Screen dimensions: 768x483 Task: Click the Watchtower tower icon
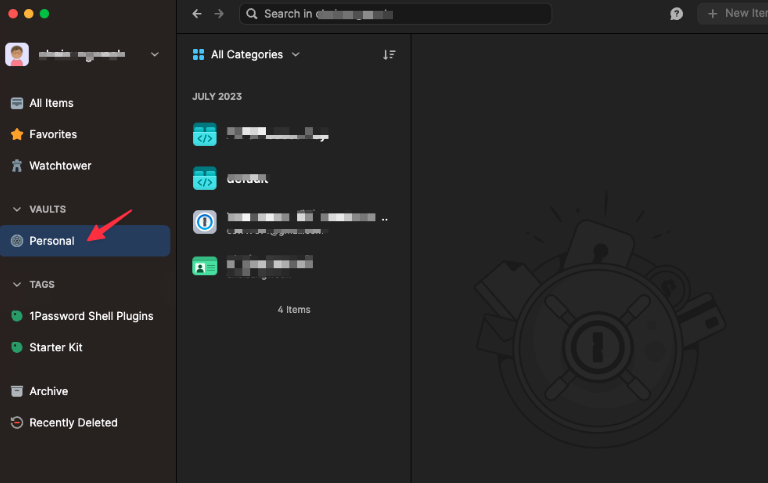tap(17, 166)
